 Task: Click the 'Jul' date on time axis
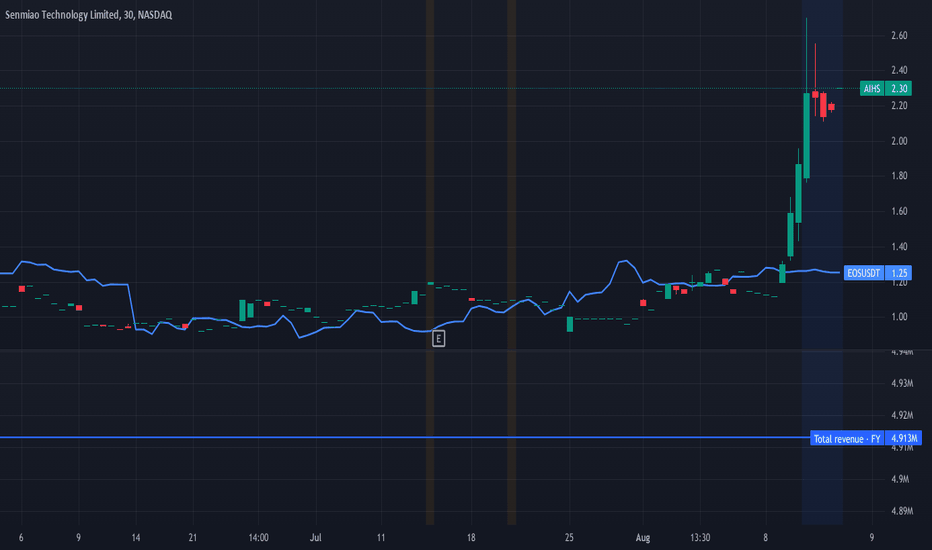click(316, 538)
